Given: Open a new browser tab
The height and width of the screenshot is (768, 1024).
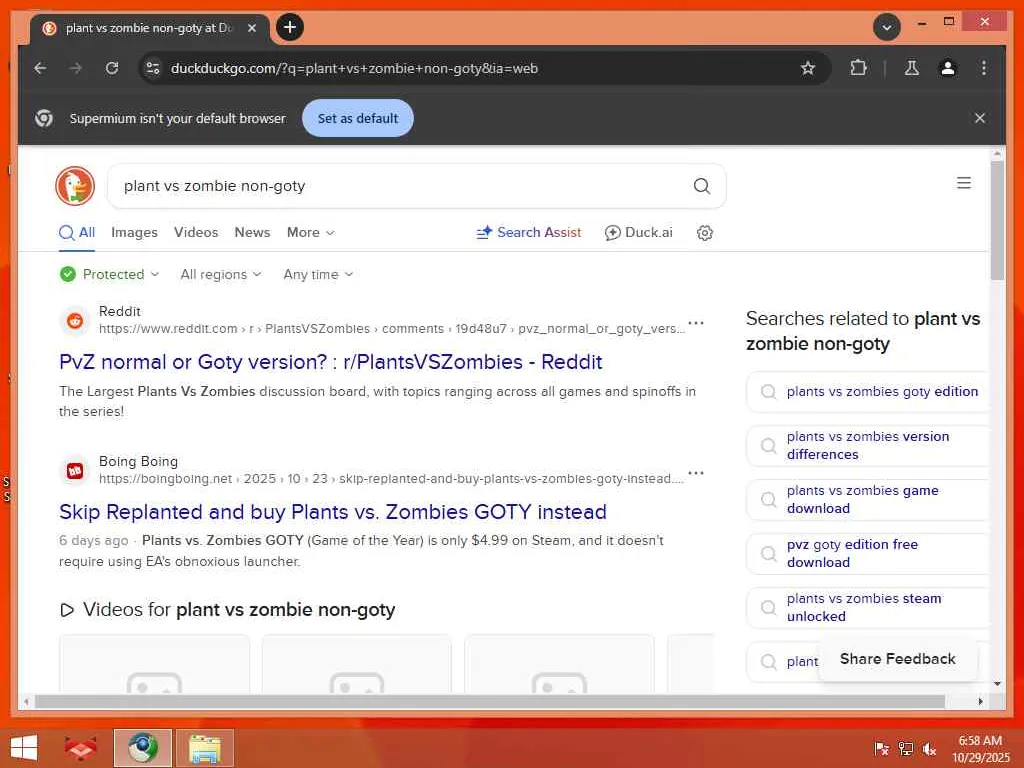Looking at the screenshot, I should (x=290, y=27).
